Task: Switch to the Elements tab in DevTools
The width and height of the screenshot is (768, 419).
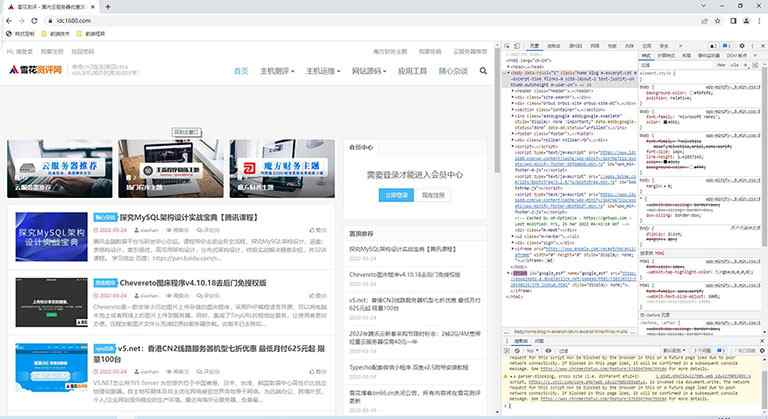Action: (x=535, y=46)
